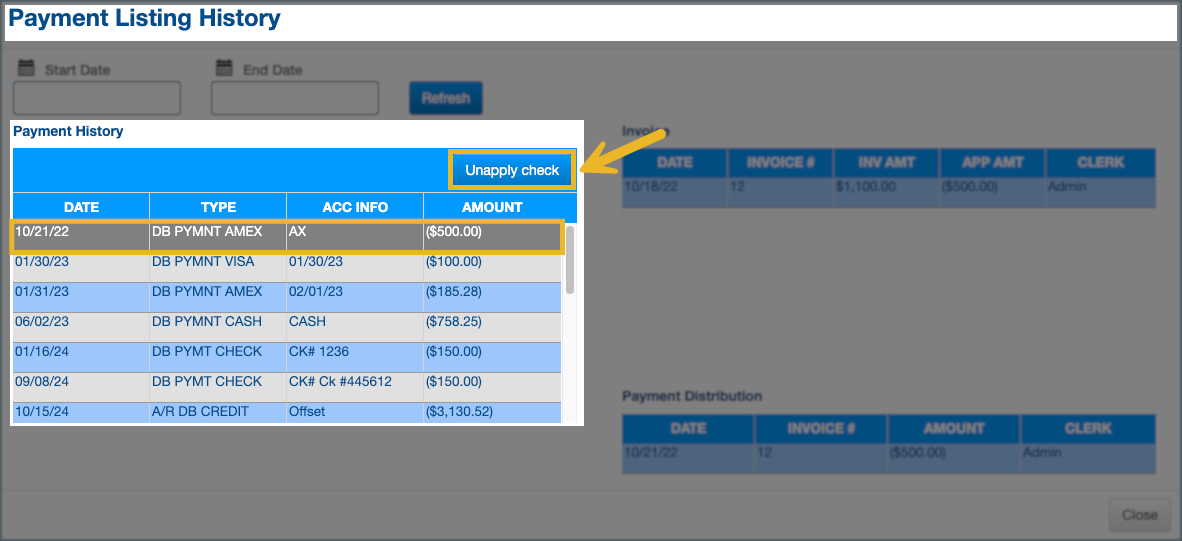Image resolution: width=1182 pixels, height=541 pixels.
Task: Select the 10/21/22 DB PYMNT AMEX row
Action: point(287,232)
